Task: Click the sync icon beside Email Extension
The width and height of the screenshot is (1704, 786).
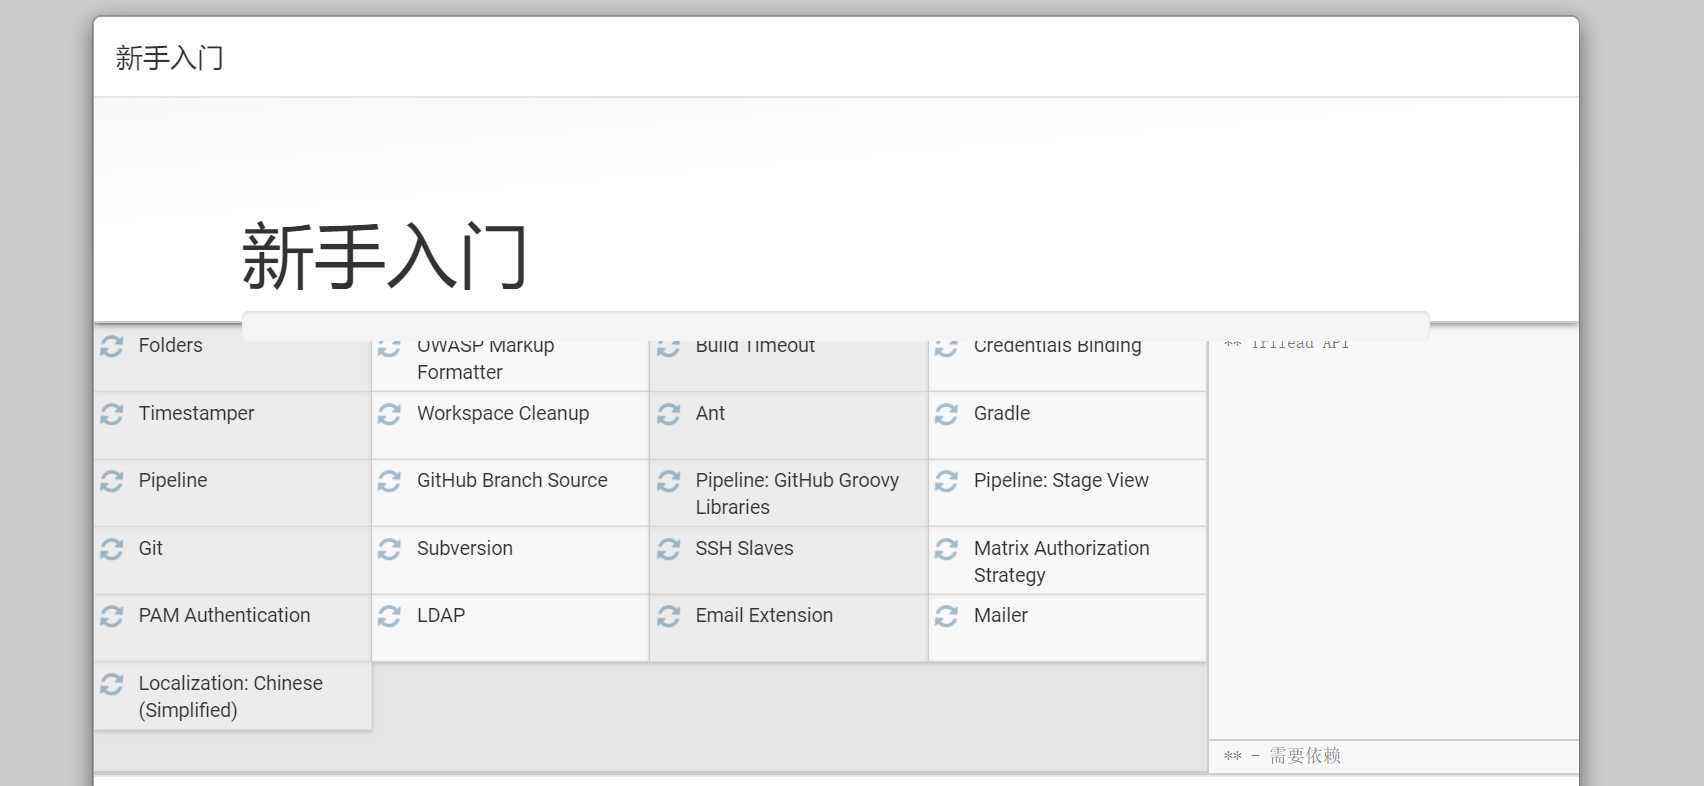Action: tap(669, 616)
